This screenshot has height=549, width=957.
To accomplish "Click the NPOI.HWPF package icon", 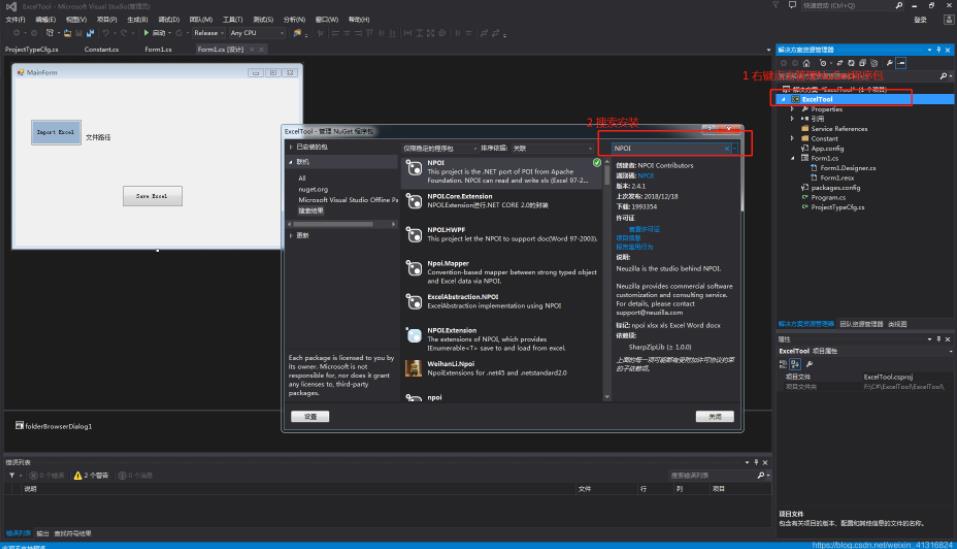I will pos(414,235).
